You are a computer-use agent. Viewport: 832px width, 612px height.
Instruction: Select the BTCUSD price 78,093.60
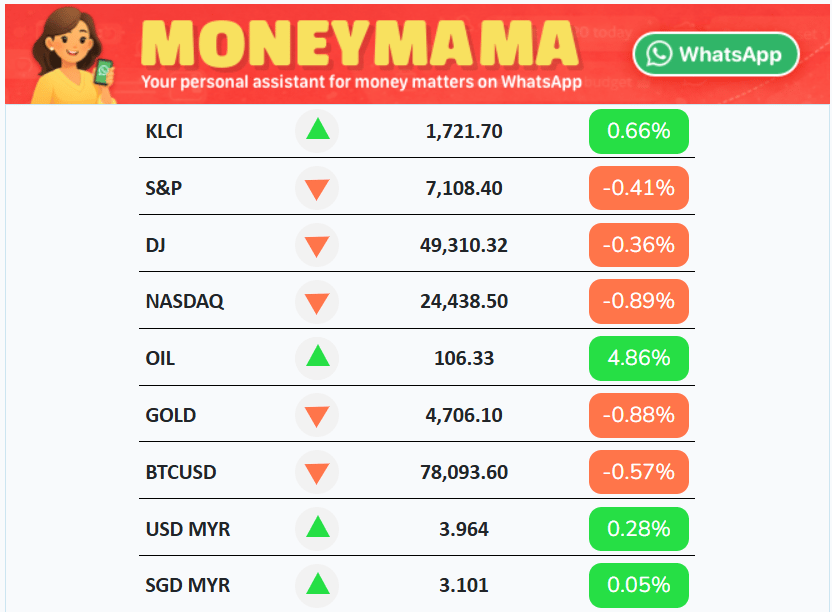tap(466, 471)
